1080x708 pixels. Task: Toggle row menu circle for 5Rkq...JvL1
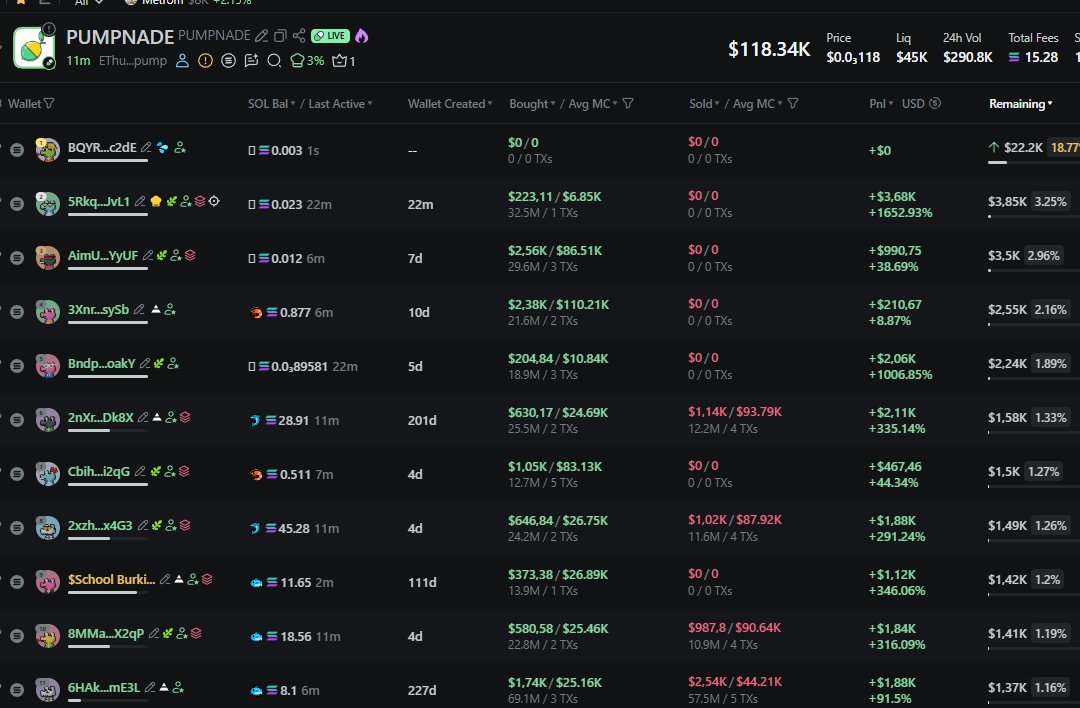point(17,204)
